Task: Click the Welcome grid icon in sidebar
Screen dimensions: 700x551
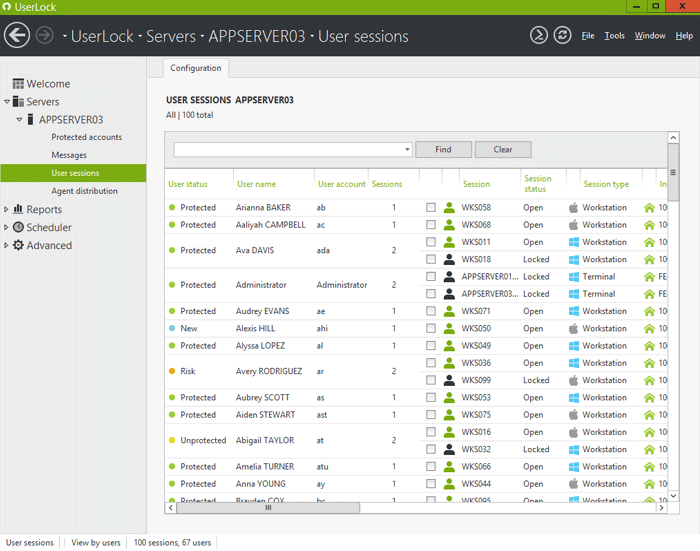Action: coord(18,84)
